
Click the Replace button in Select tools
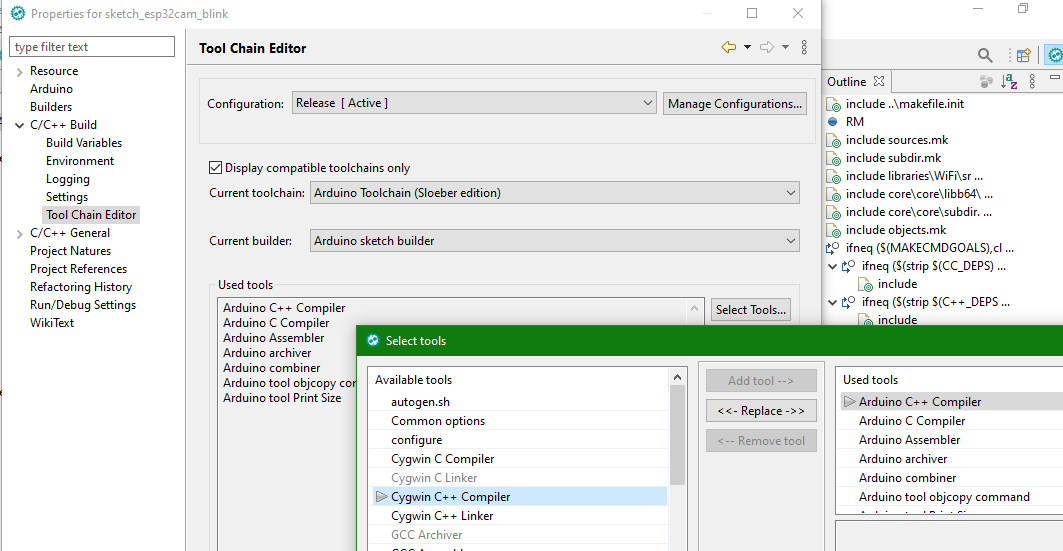(761, 411)
